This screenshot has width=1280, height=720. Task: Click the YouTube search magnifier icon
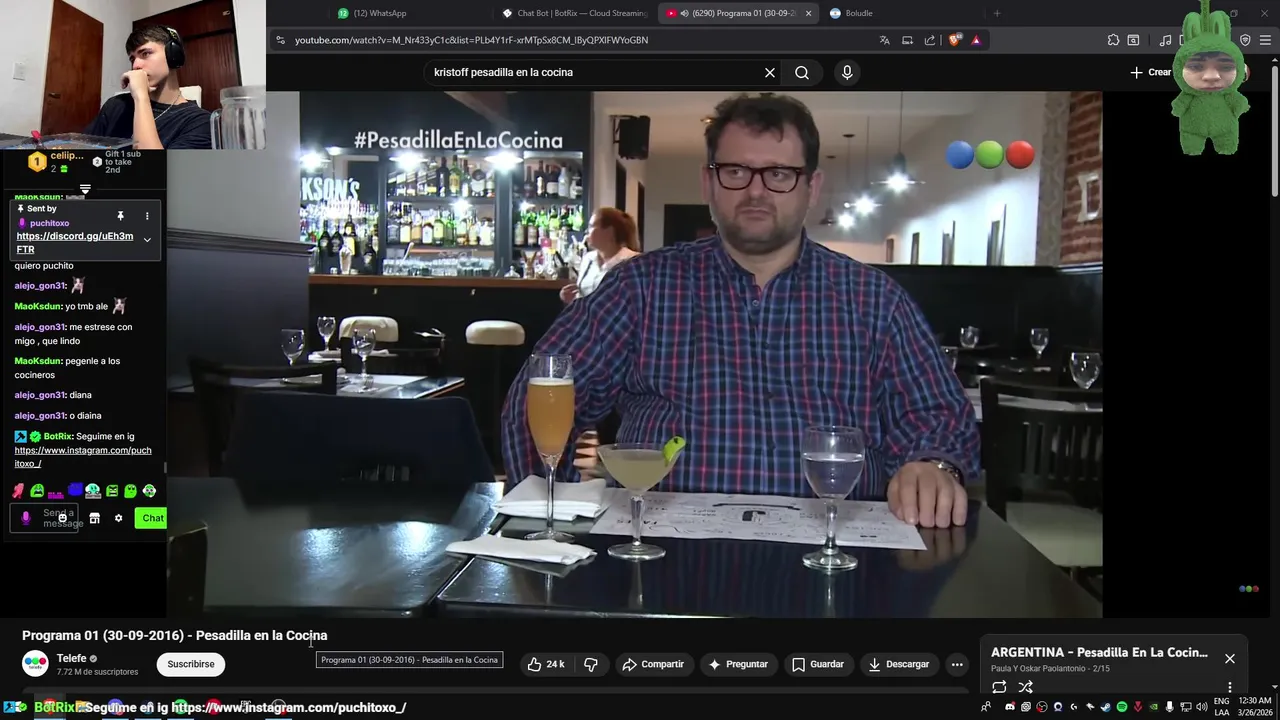point(802,72)
